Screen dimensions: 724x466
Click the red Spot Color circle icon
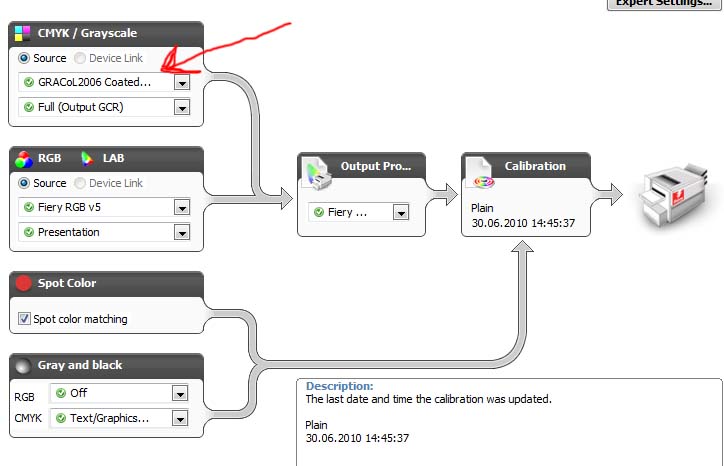(x=24, y=283)
